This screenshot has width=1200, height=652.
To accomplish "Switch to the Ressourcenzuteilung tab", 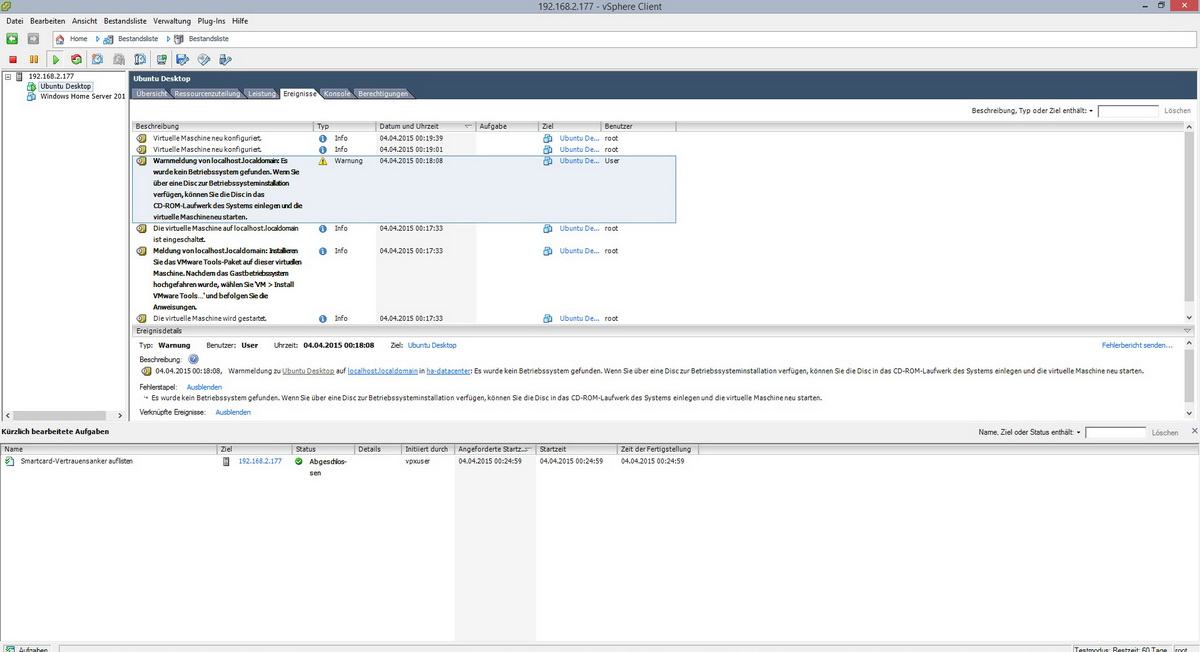I will [x=207, y=94].
